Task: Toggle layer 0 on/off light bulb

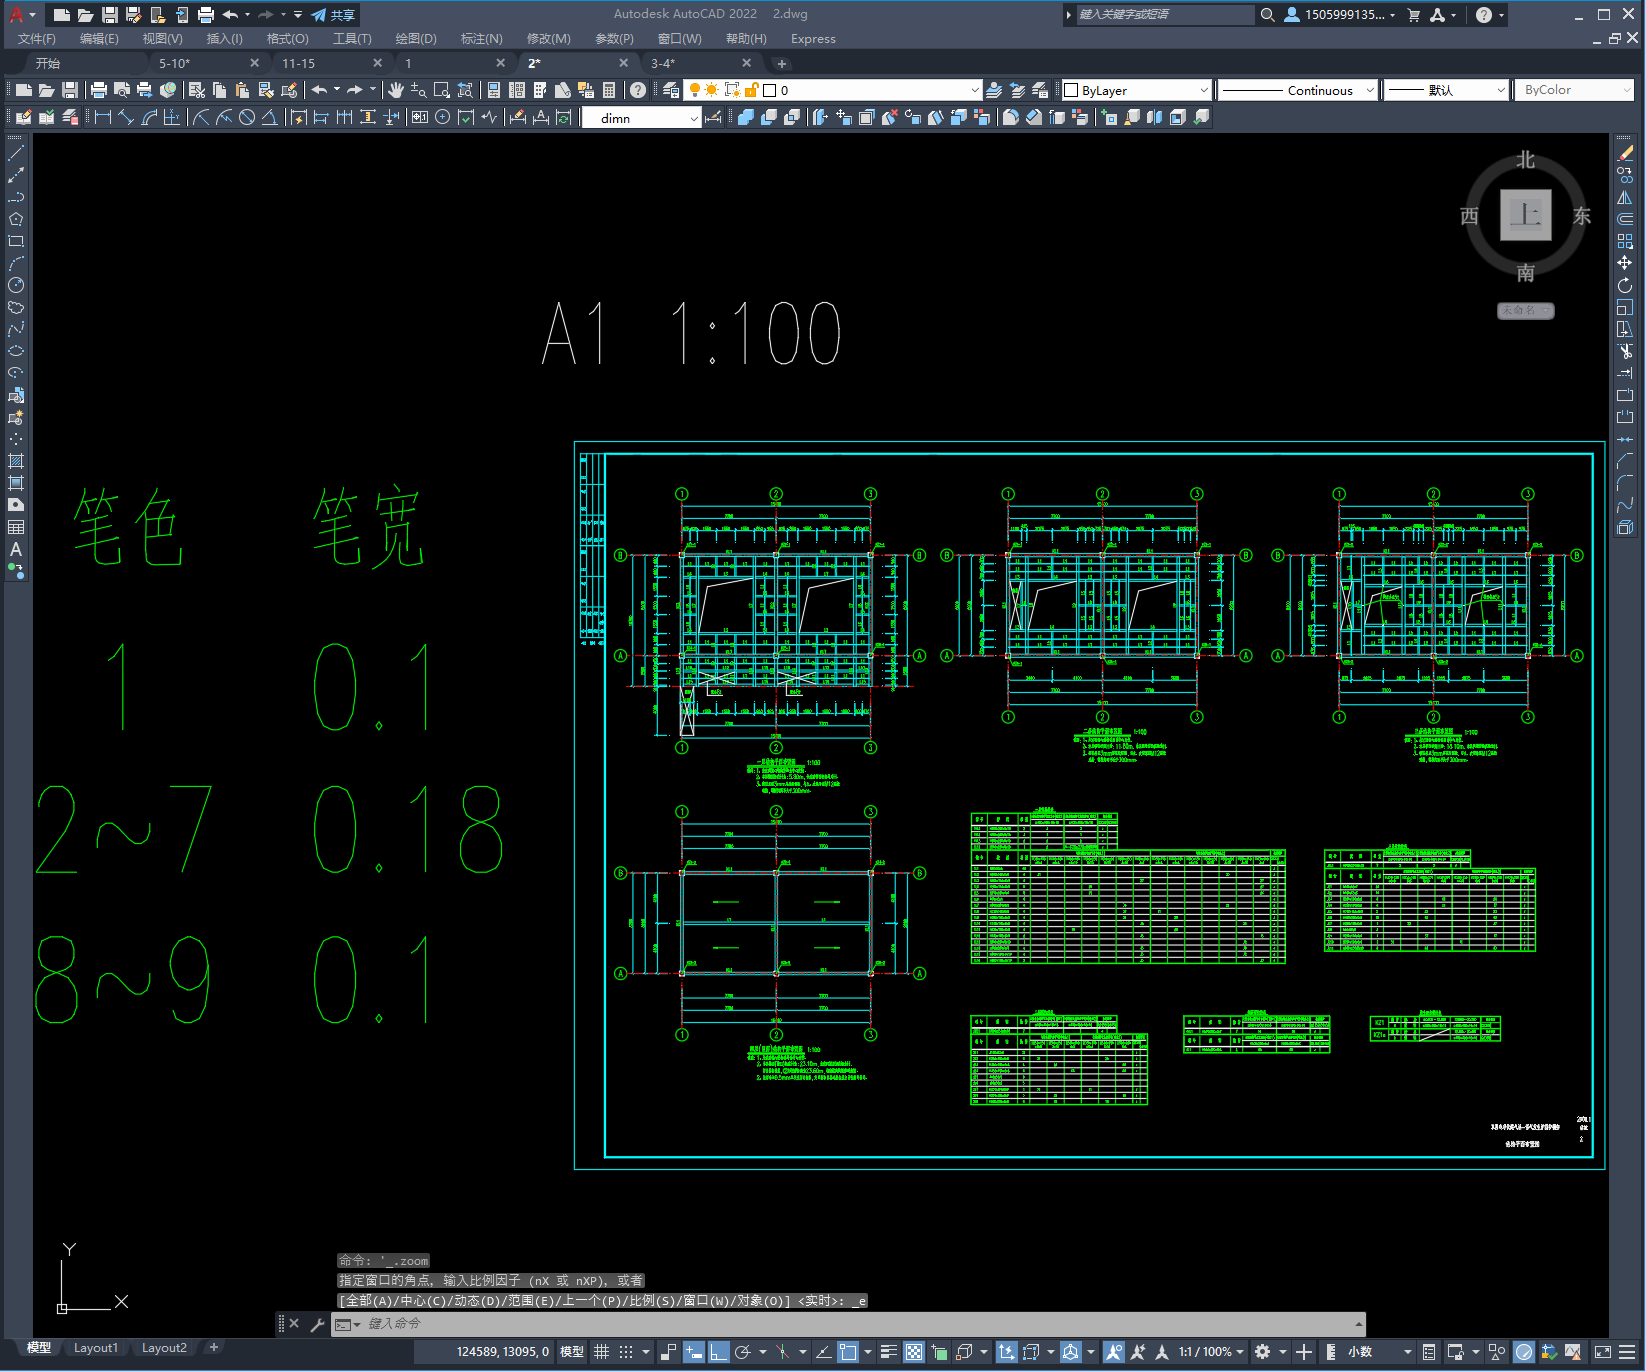Action: pyautogui.click(x=694, y=90)
